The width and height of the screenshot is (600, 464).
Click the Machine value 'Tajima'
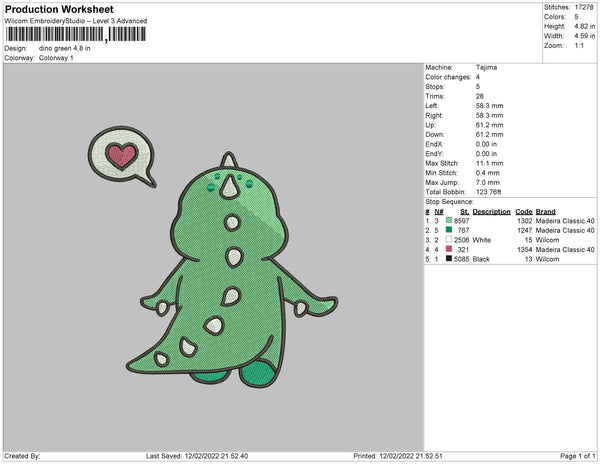tap(486, 67)
